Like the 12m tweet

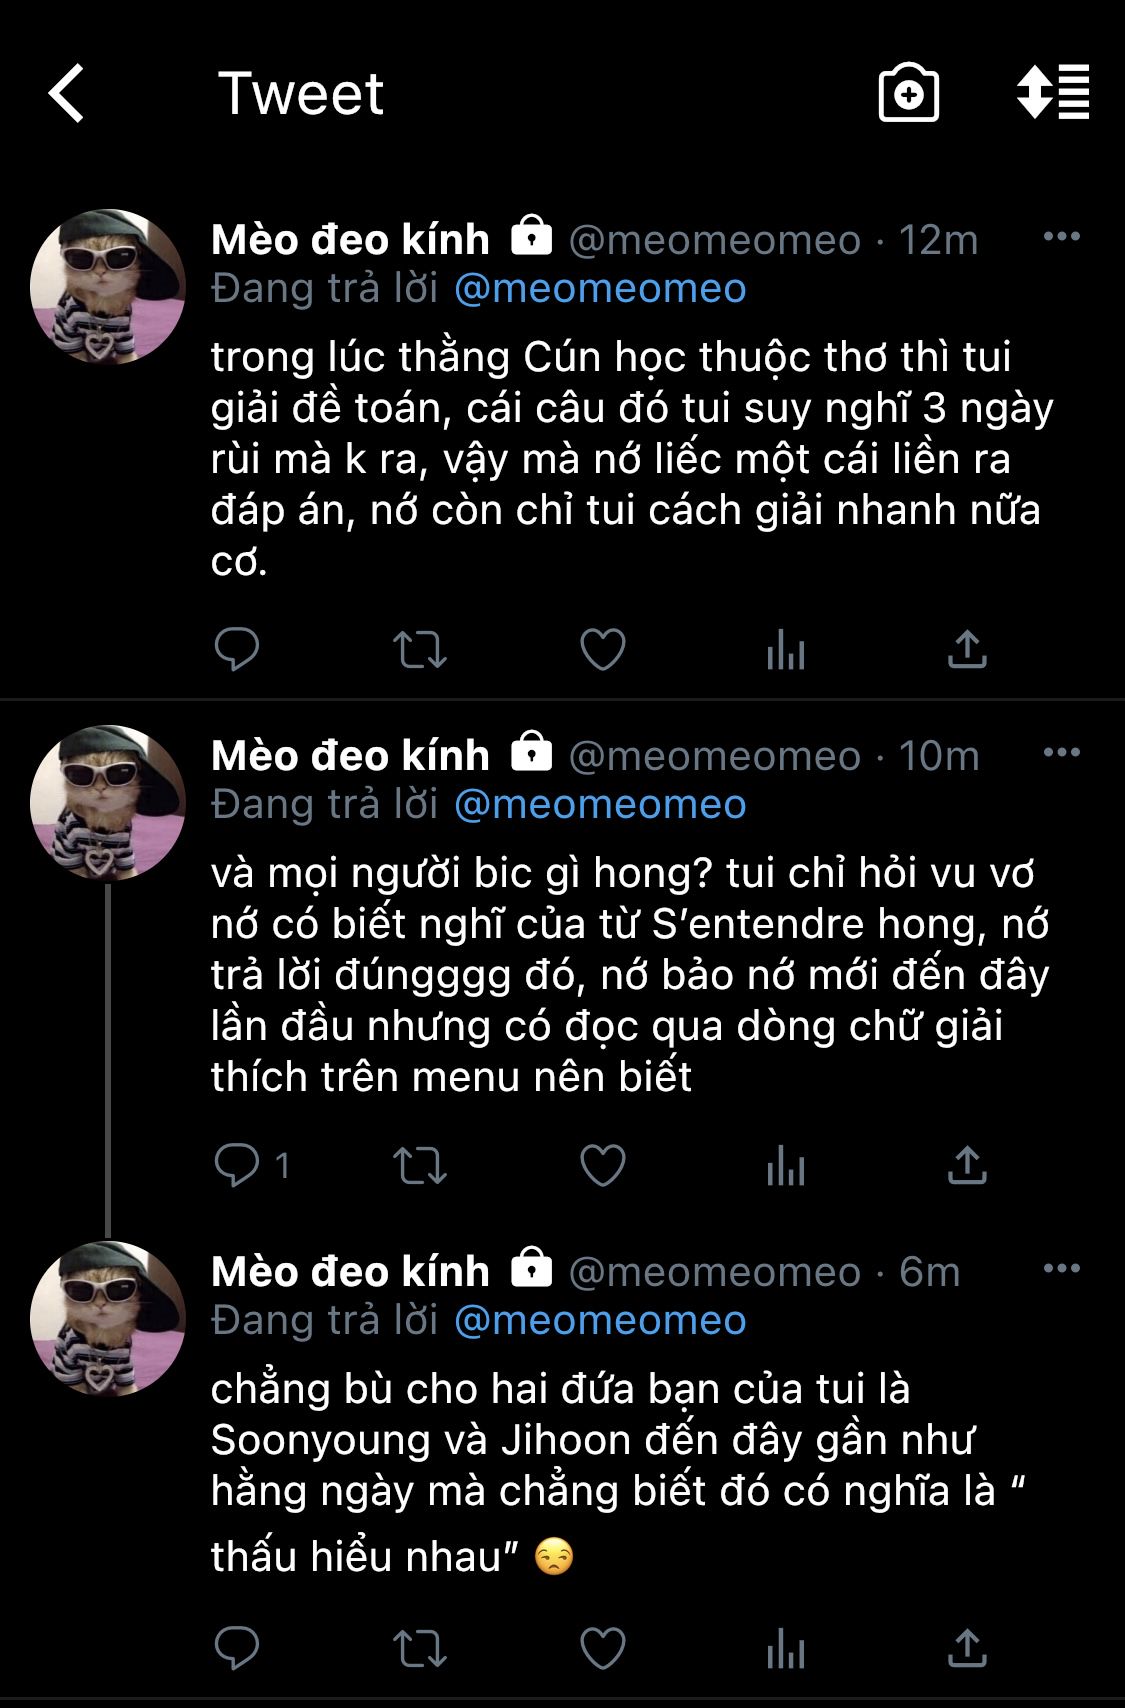pyautogui.click(x=603, y=650)
